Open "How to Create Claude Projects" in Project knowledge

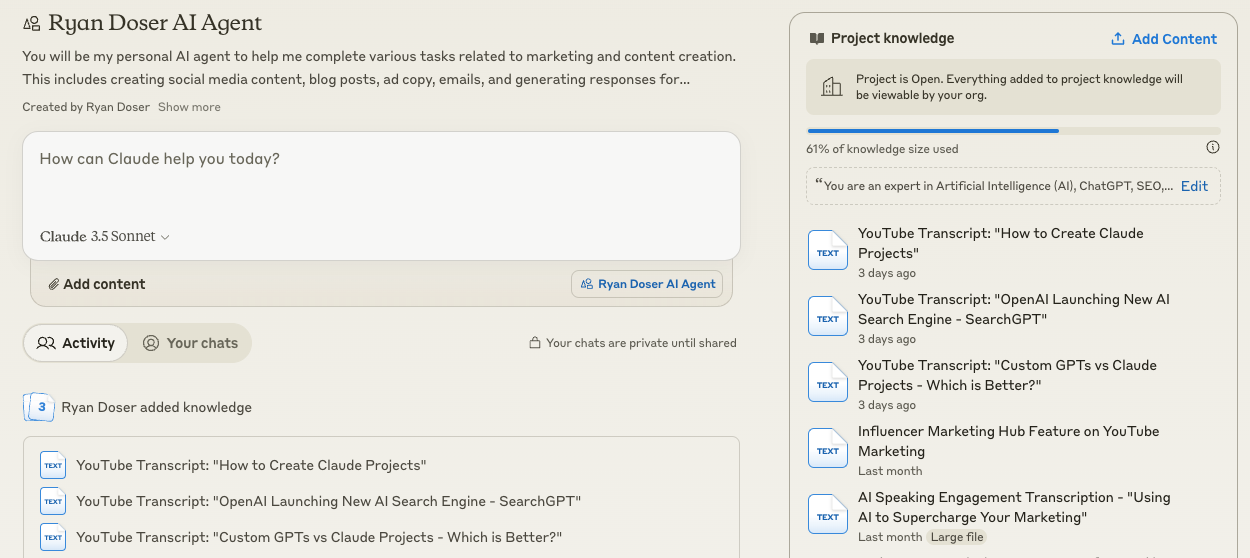point(1000,243)
